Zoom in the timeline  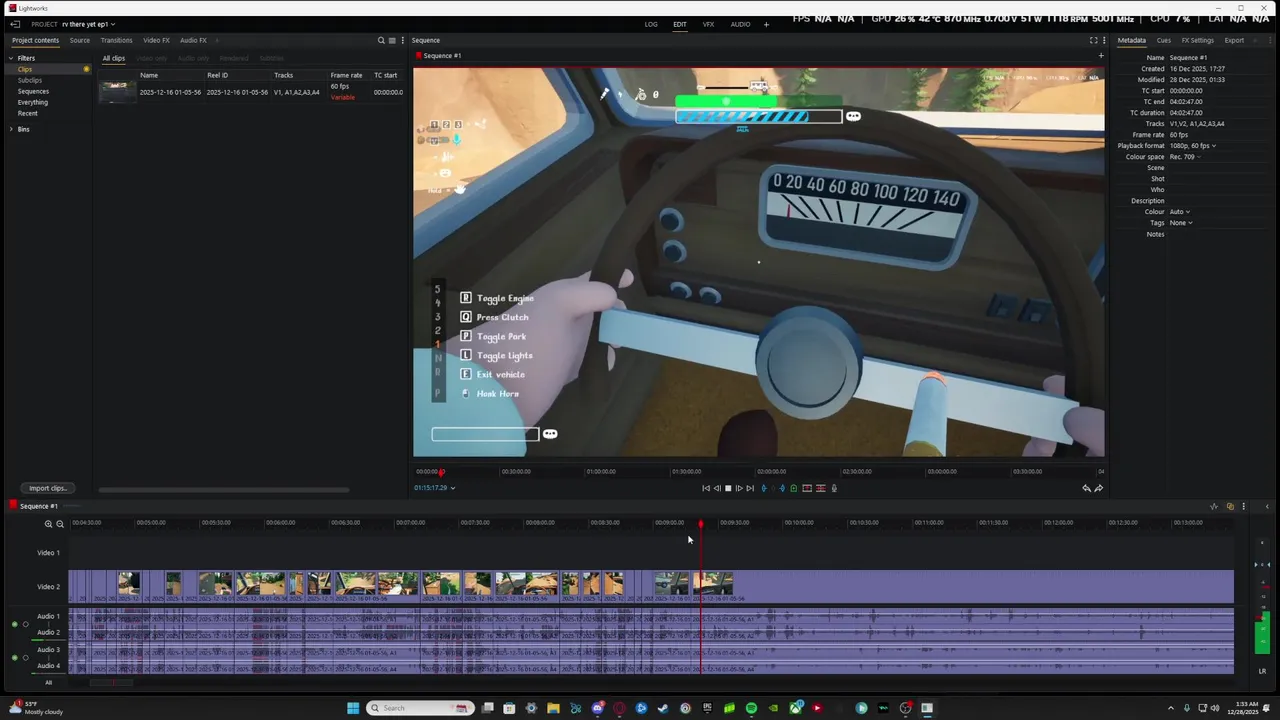tap(49, 524)
